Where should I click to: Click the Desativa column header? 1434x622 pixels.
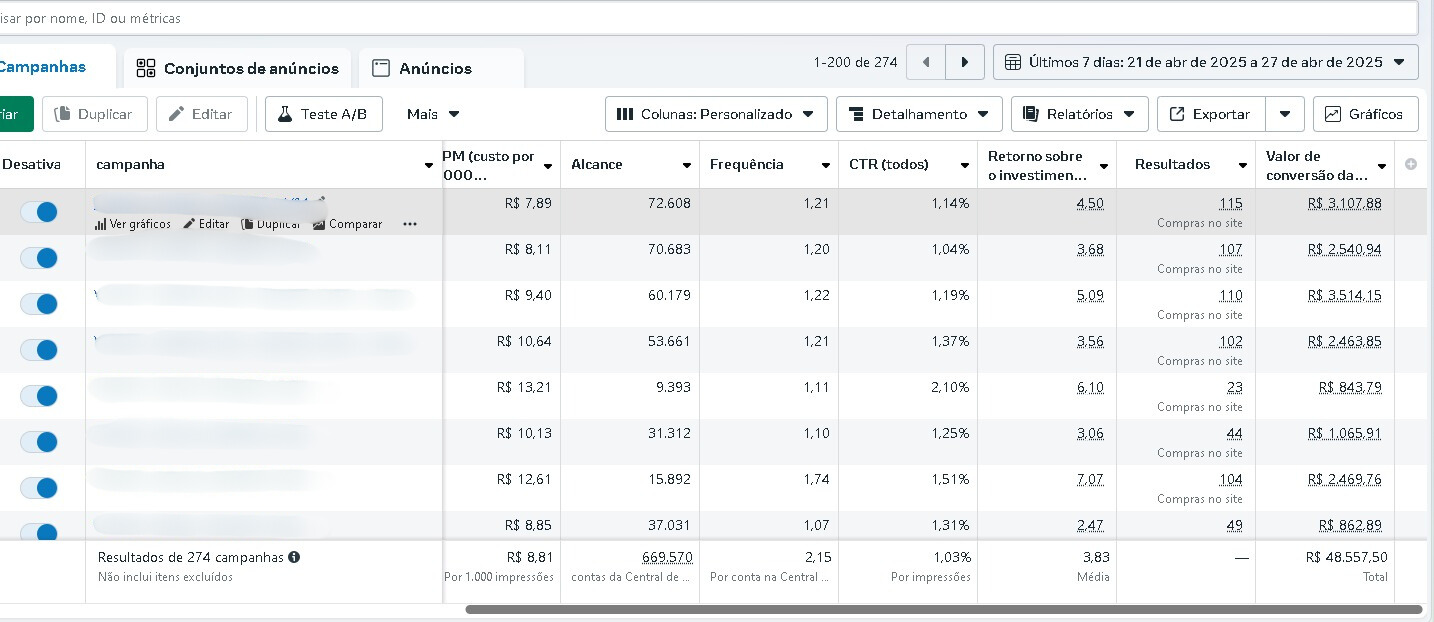31,164
